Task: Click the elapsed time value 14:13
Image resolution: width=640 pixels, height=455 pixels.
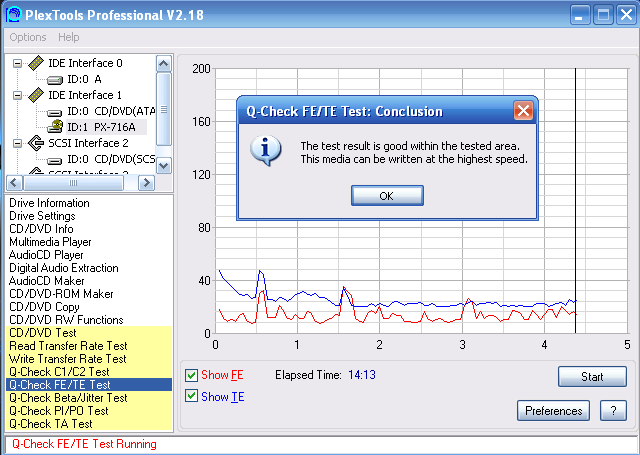Action: 362,375
